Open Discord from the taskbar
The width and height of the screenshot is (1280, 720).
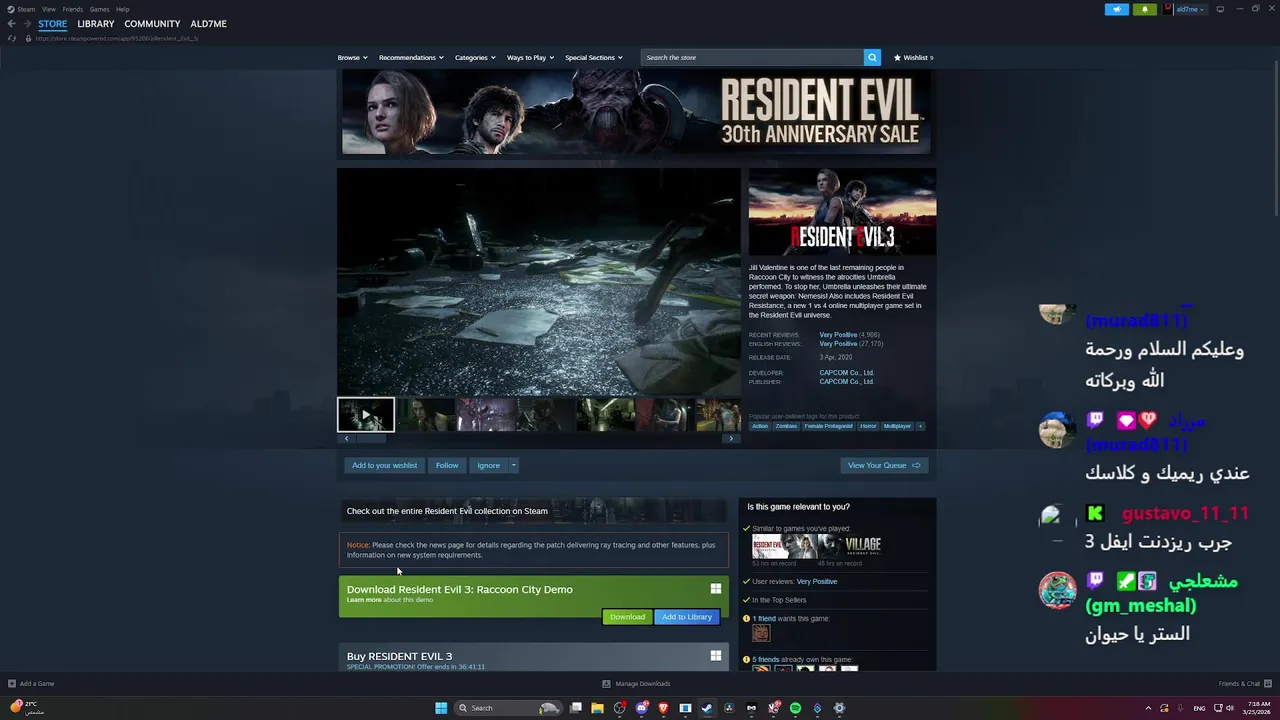pos(641,708)
